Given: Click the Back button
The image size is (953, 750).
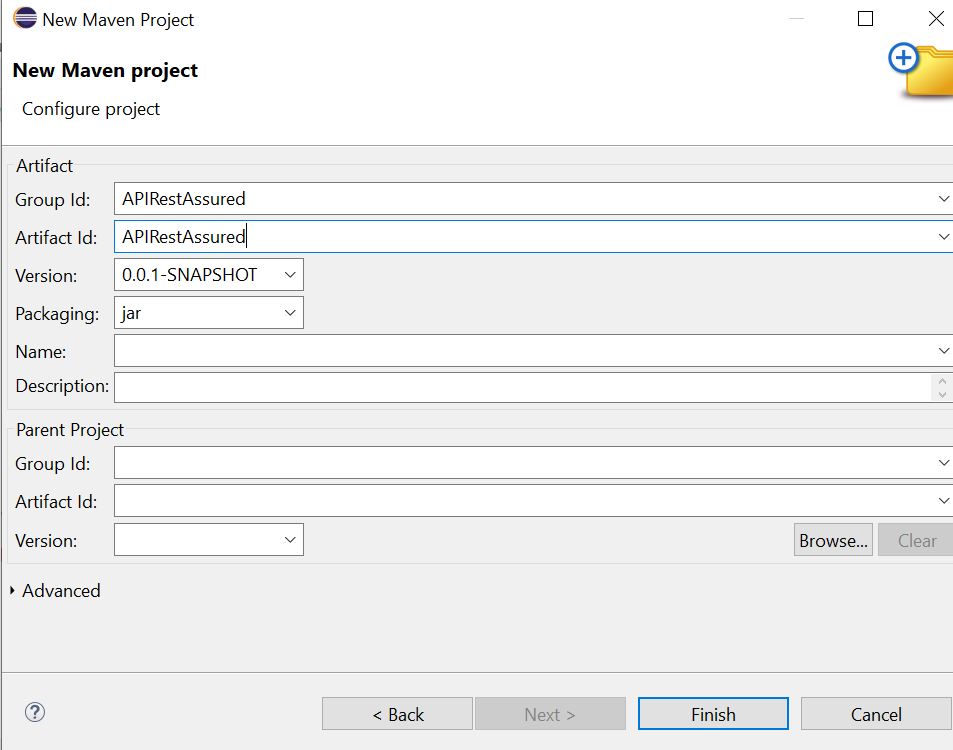Looking at the screenshot, I should point(397,713).
